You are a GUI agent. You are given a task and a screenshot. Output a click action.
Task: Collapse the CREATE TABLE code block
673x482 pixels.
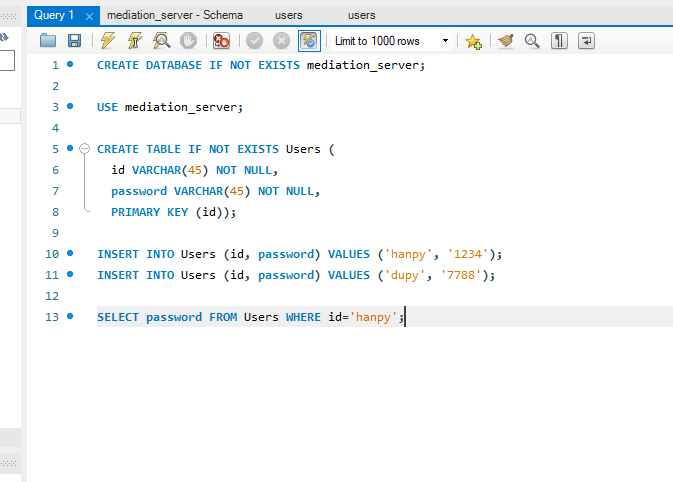[x=85, y=149]
